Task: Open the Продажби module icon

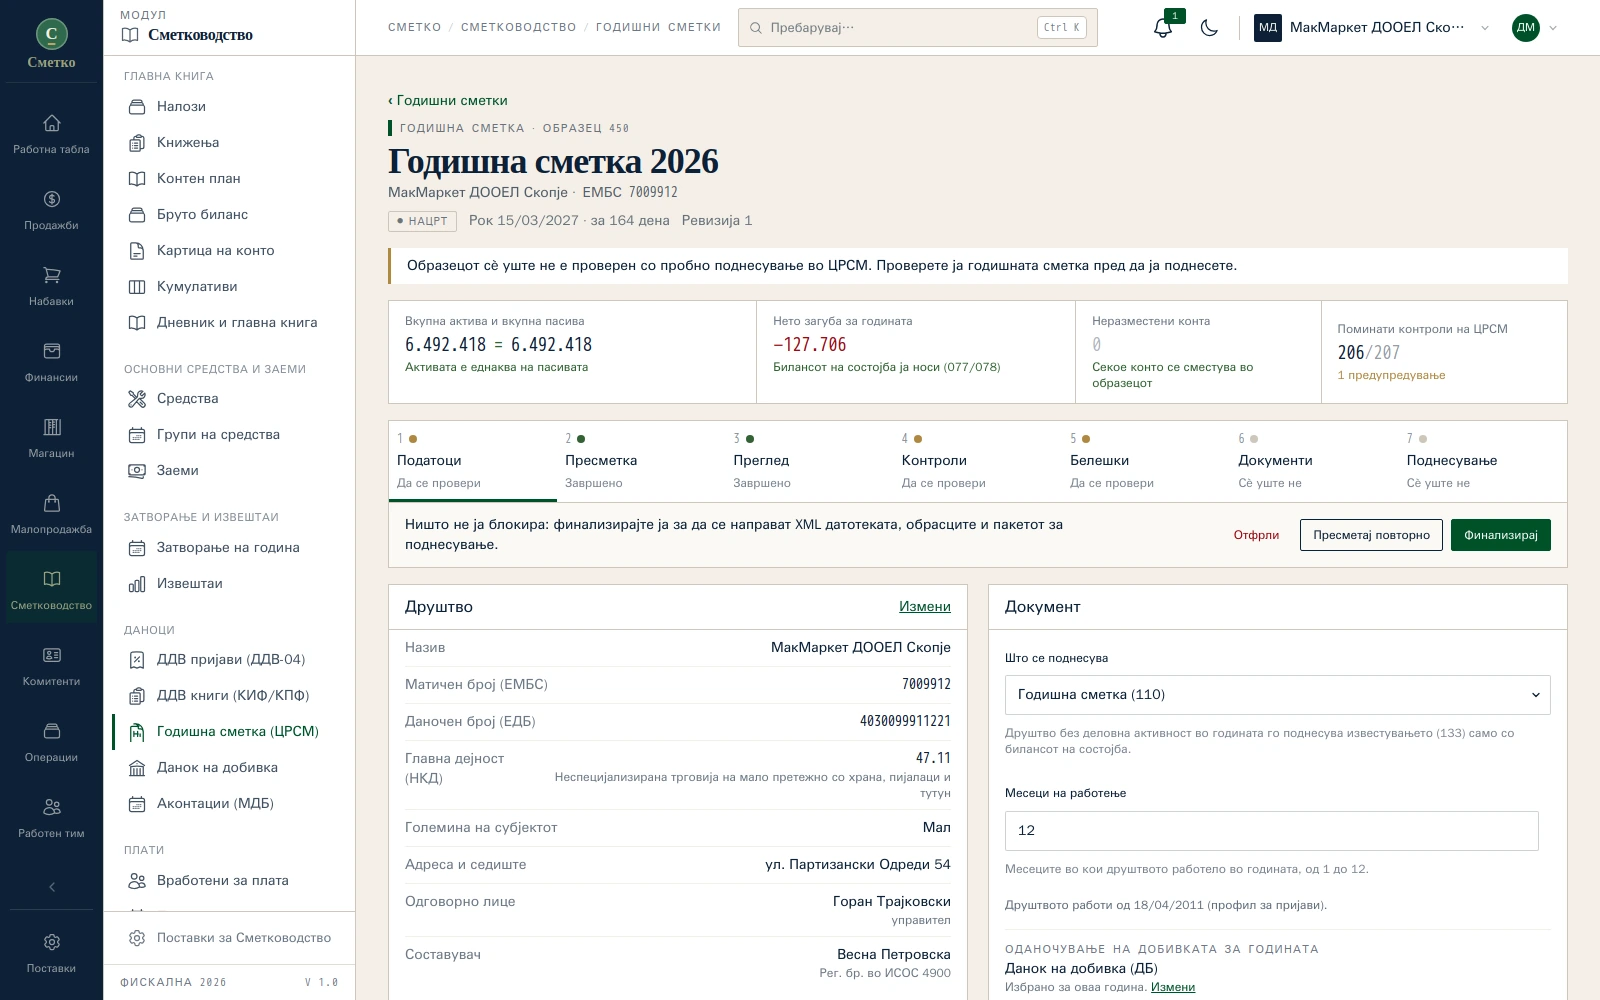Action: tap(51, 210)
